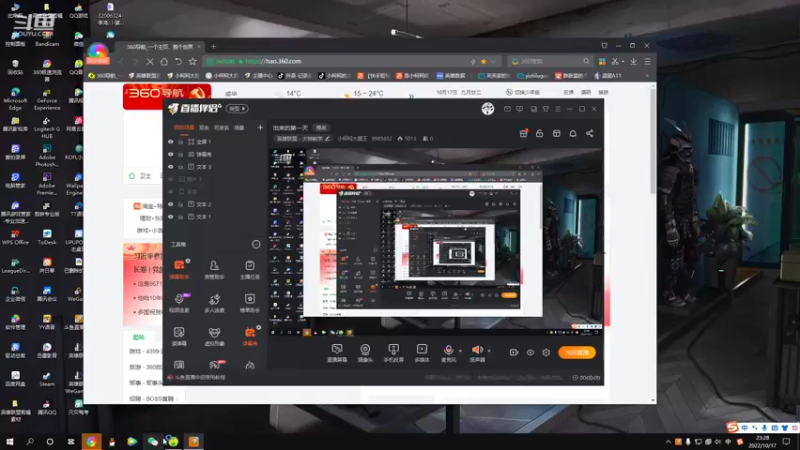
Task: Hide the 文本 1 layer
Action: click(x=171, y=217)
